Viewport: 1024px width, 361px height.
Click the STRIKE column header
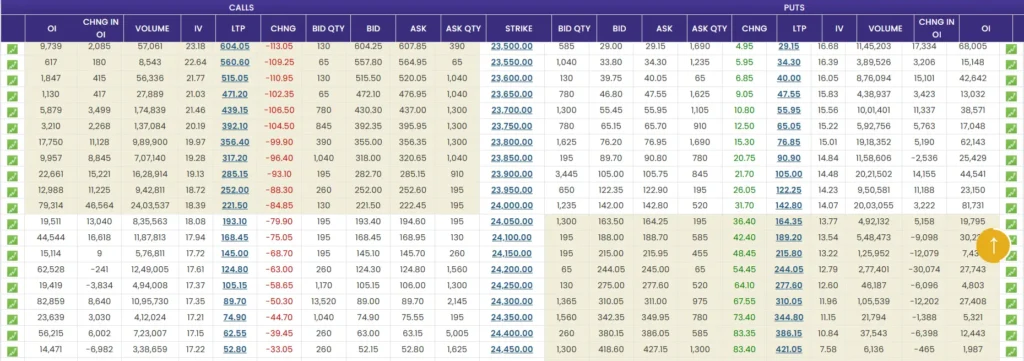pos(519,29)
